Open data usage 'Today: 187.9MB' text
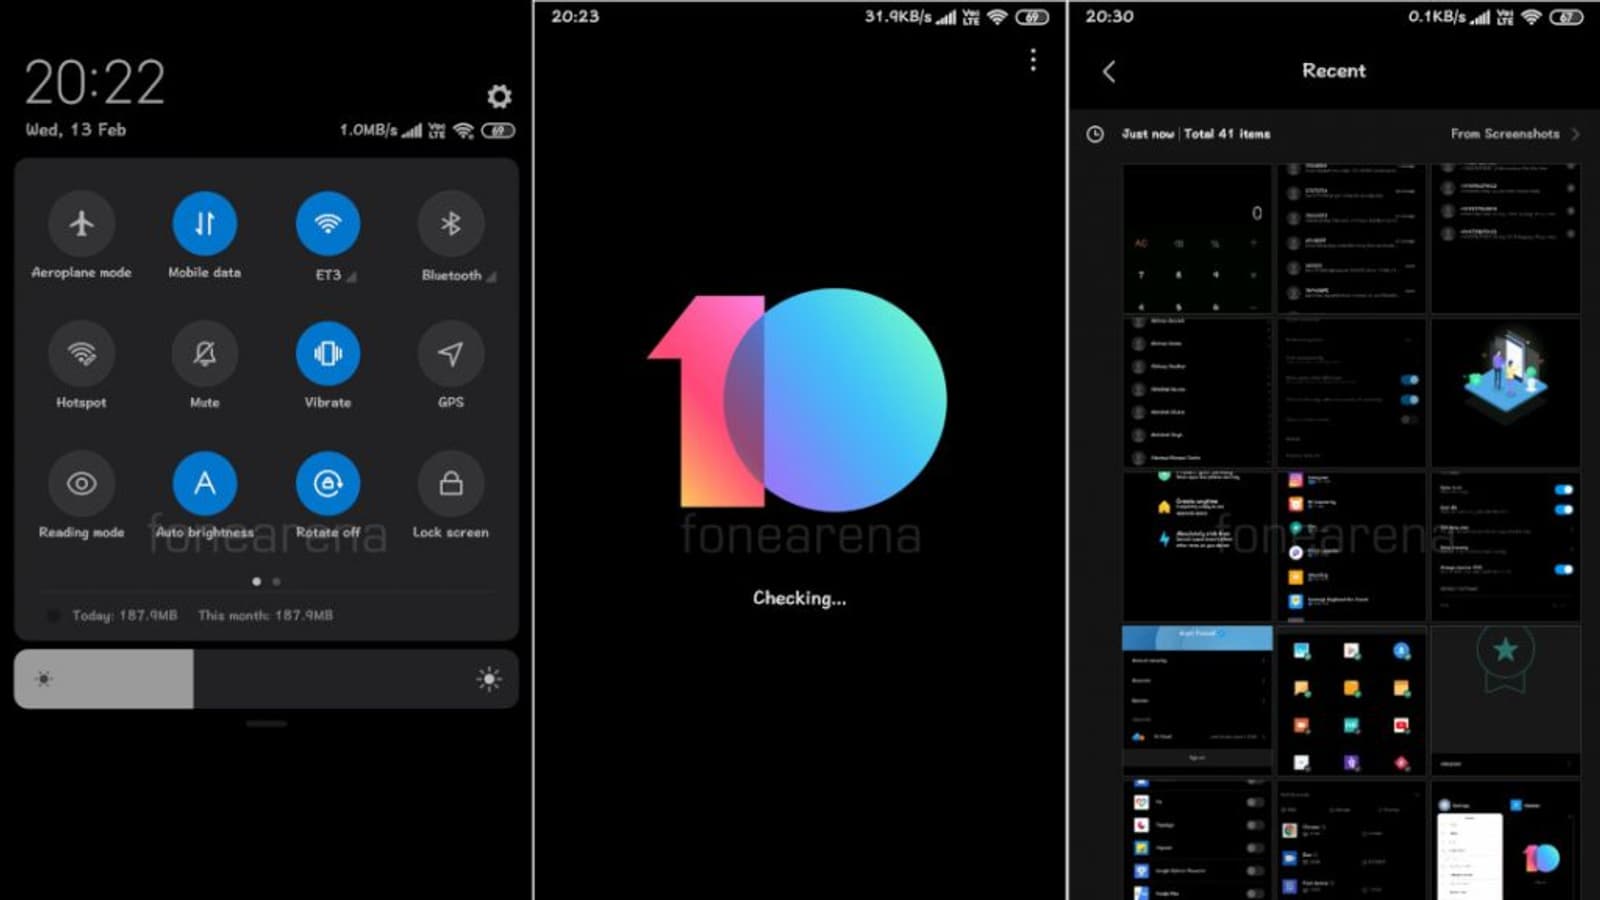This screenshot has width=1600, height=900. pyautogui.click(x=125, y=615)
